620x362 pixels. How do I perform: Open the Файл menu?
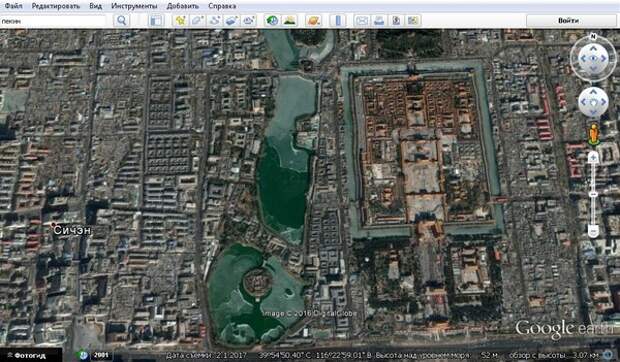coord(13,6)
